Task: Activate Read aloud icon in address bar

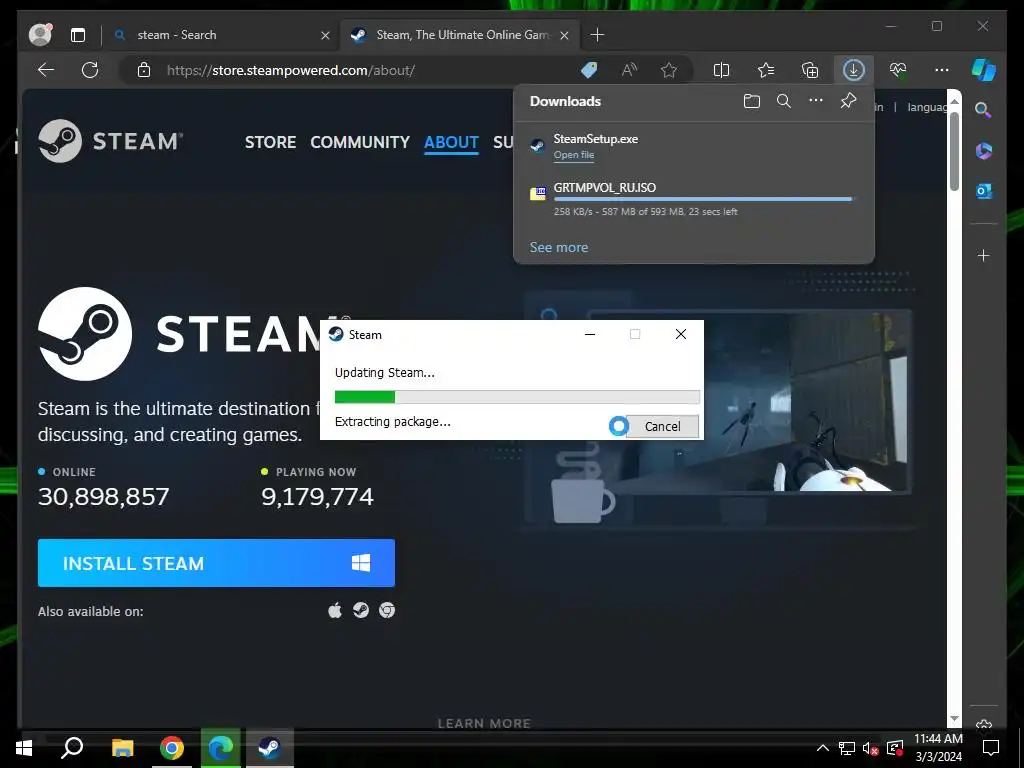Action: pos(630,70)
